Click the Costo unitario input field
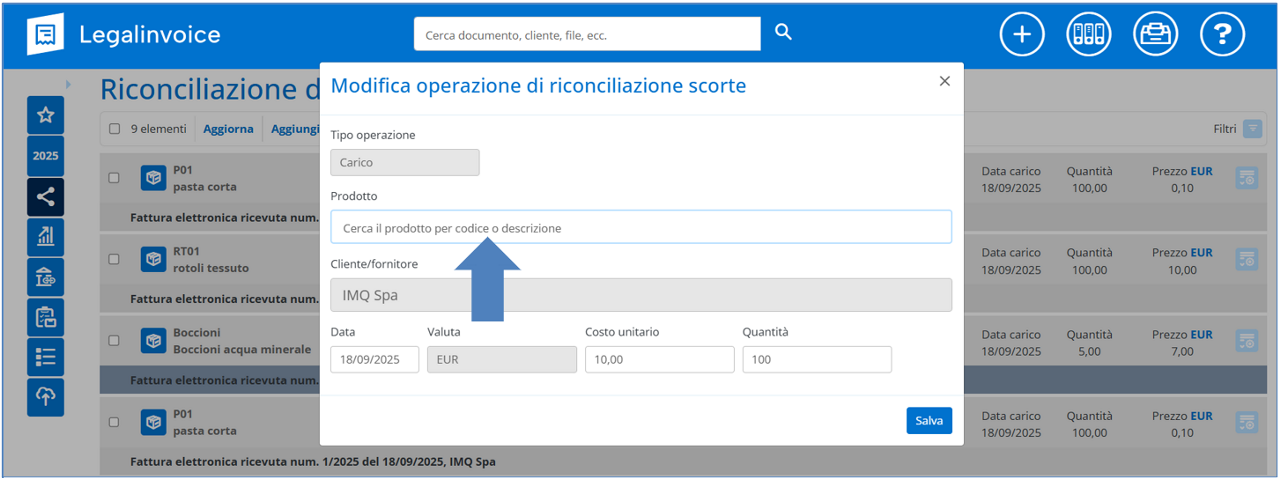The width and height of the screenshot is (1280, 479). coord(659,360)
